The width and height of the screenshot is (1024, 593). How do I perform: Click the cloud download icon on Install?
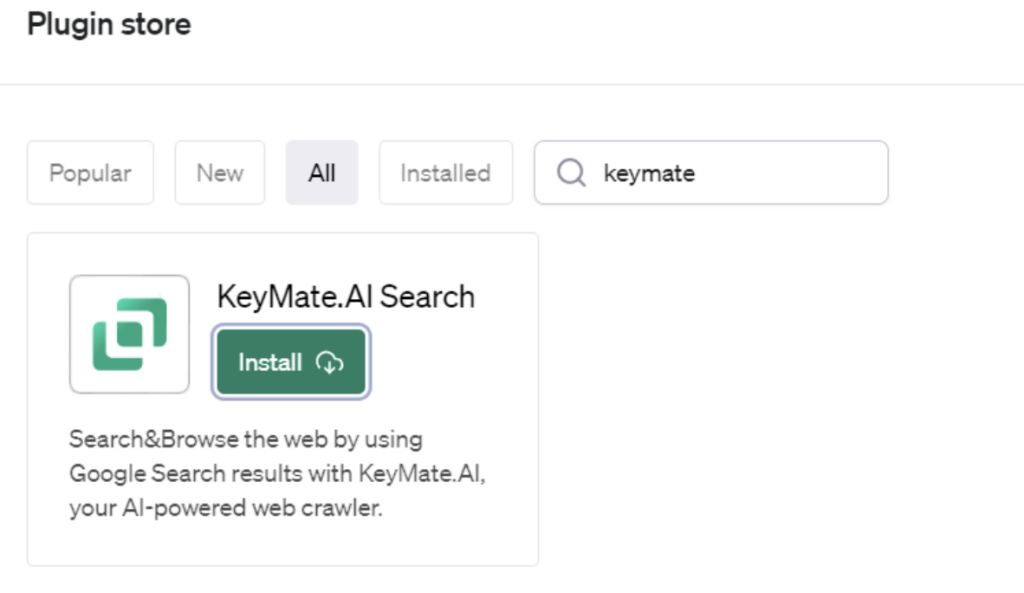coord(329,363)
